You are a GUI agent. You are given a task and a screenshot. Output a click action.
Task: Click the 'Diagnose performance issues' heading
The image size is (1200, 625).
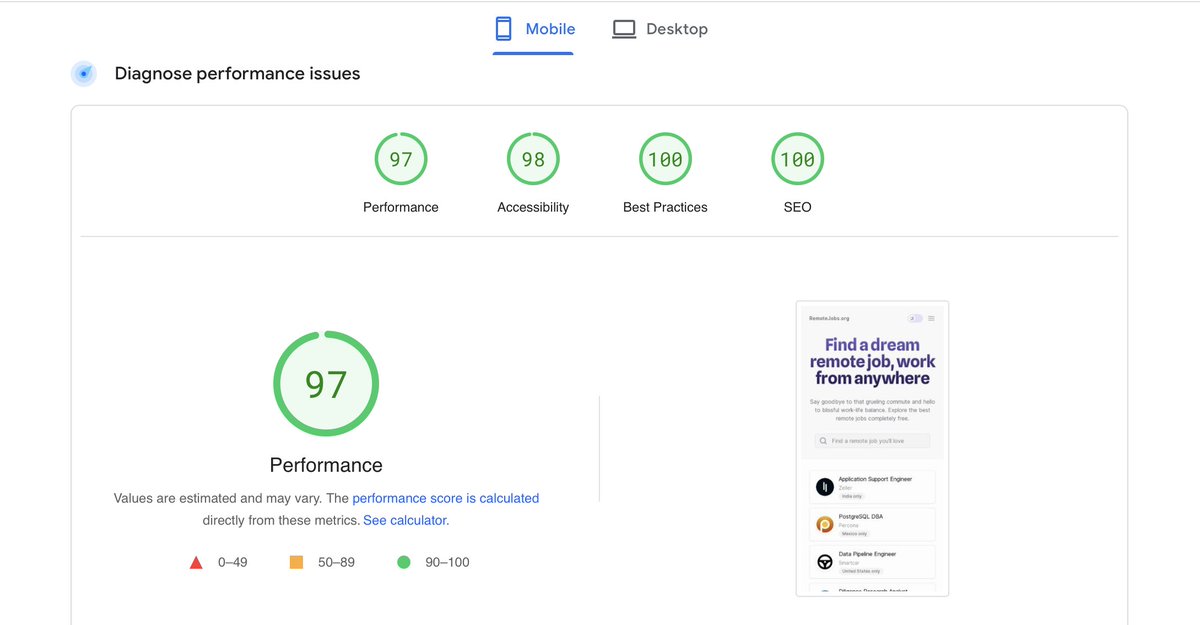pyautogui.click(x=238, y=73)
